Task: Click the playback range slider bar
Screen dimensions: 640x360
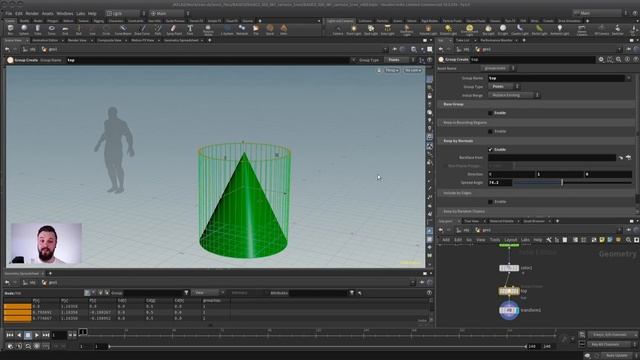Action: [x=317, y=347]
